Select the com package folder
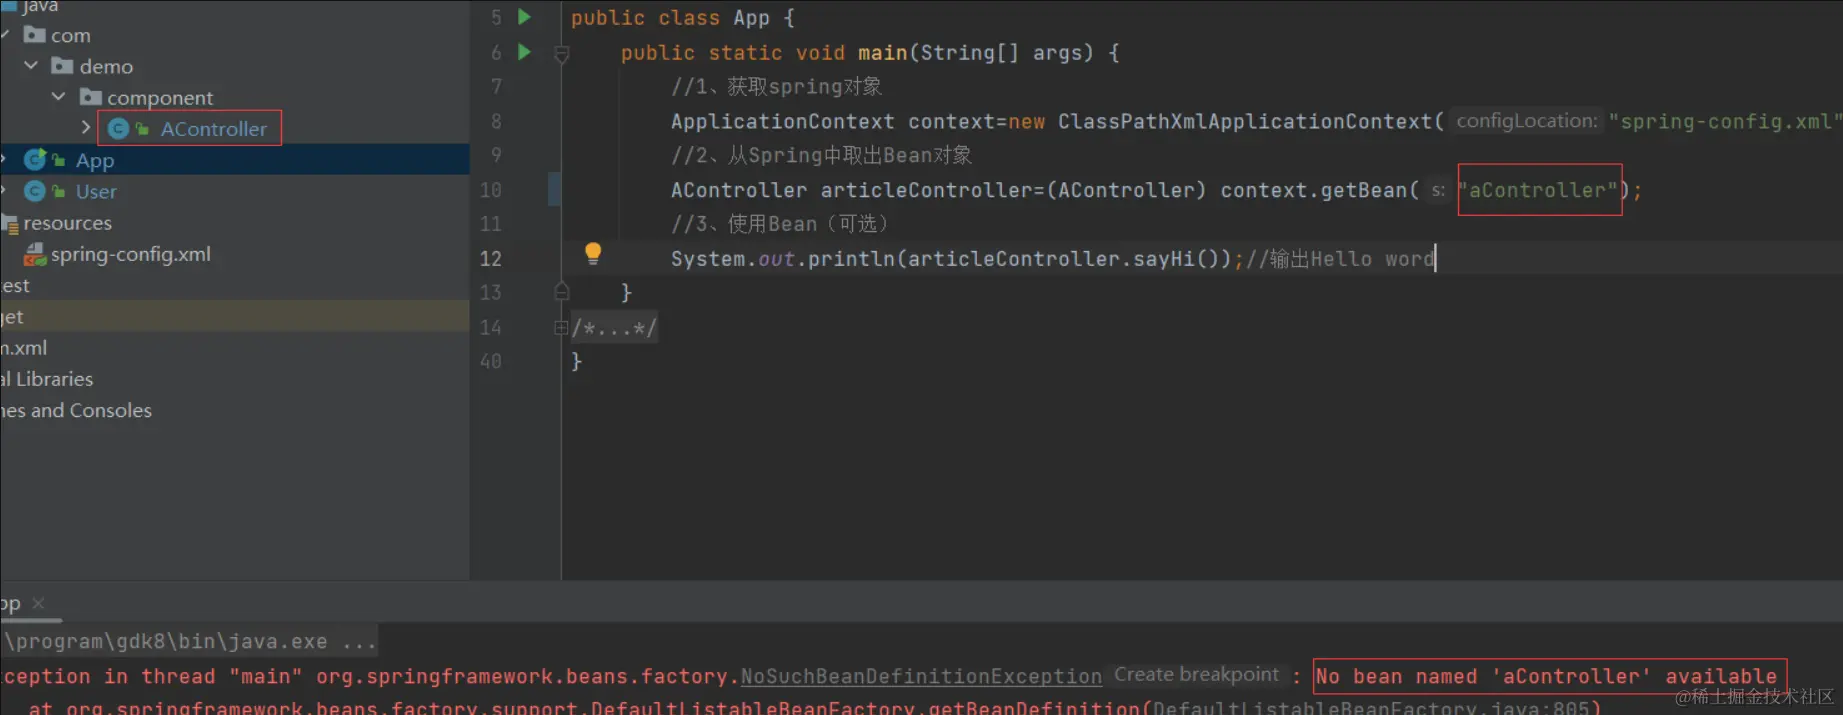This screenshot has width=1843, height=715. point(70,36)
